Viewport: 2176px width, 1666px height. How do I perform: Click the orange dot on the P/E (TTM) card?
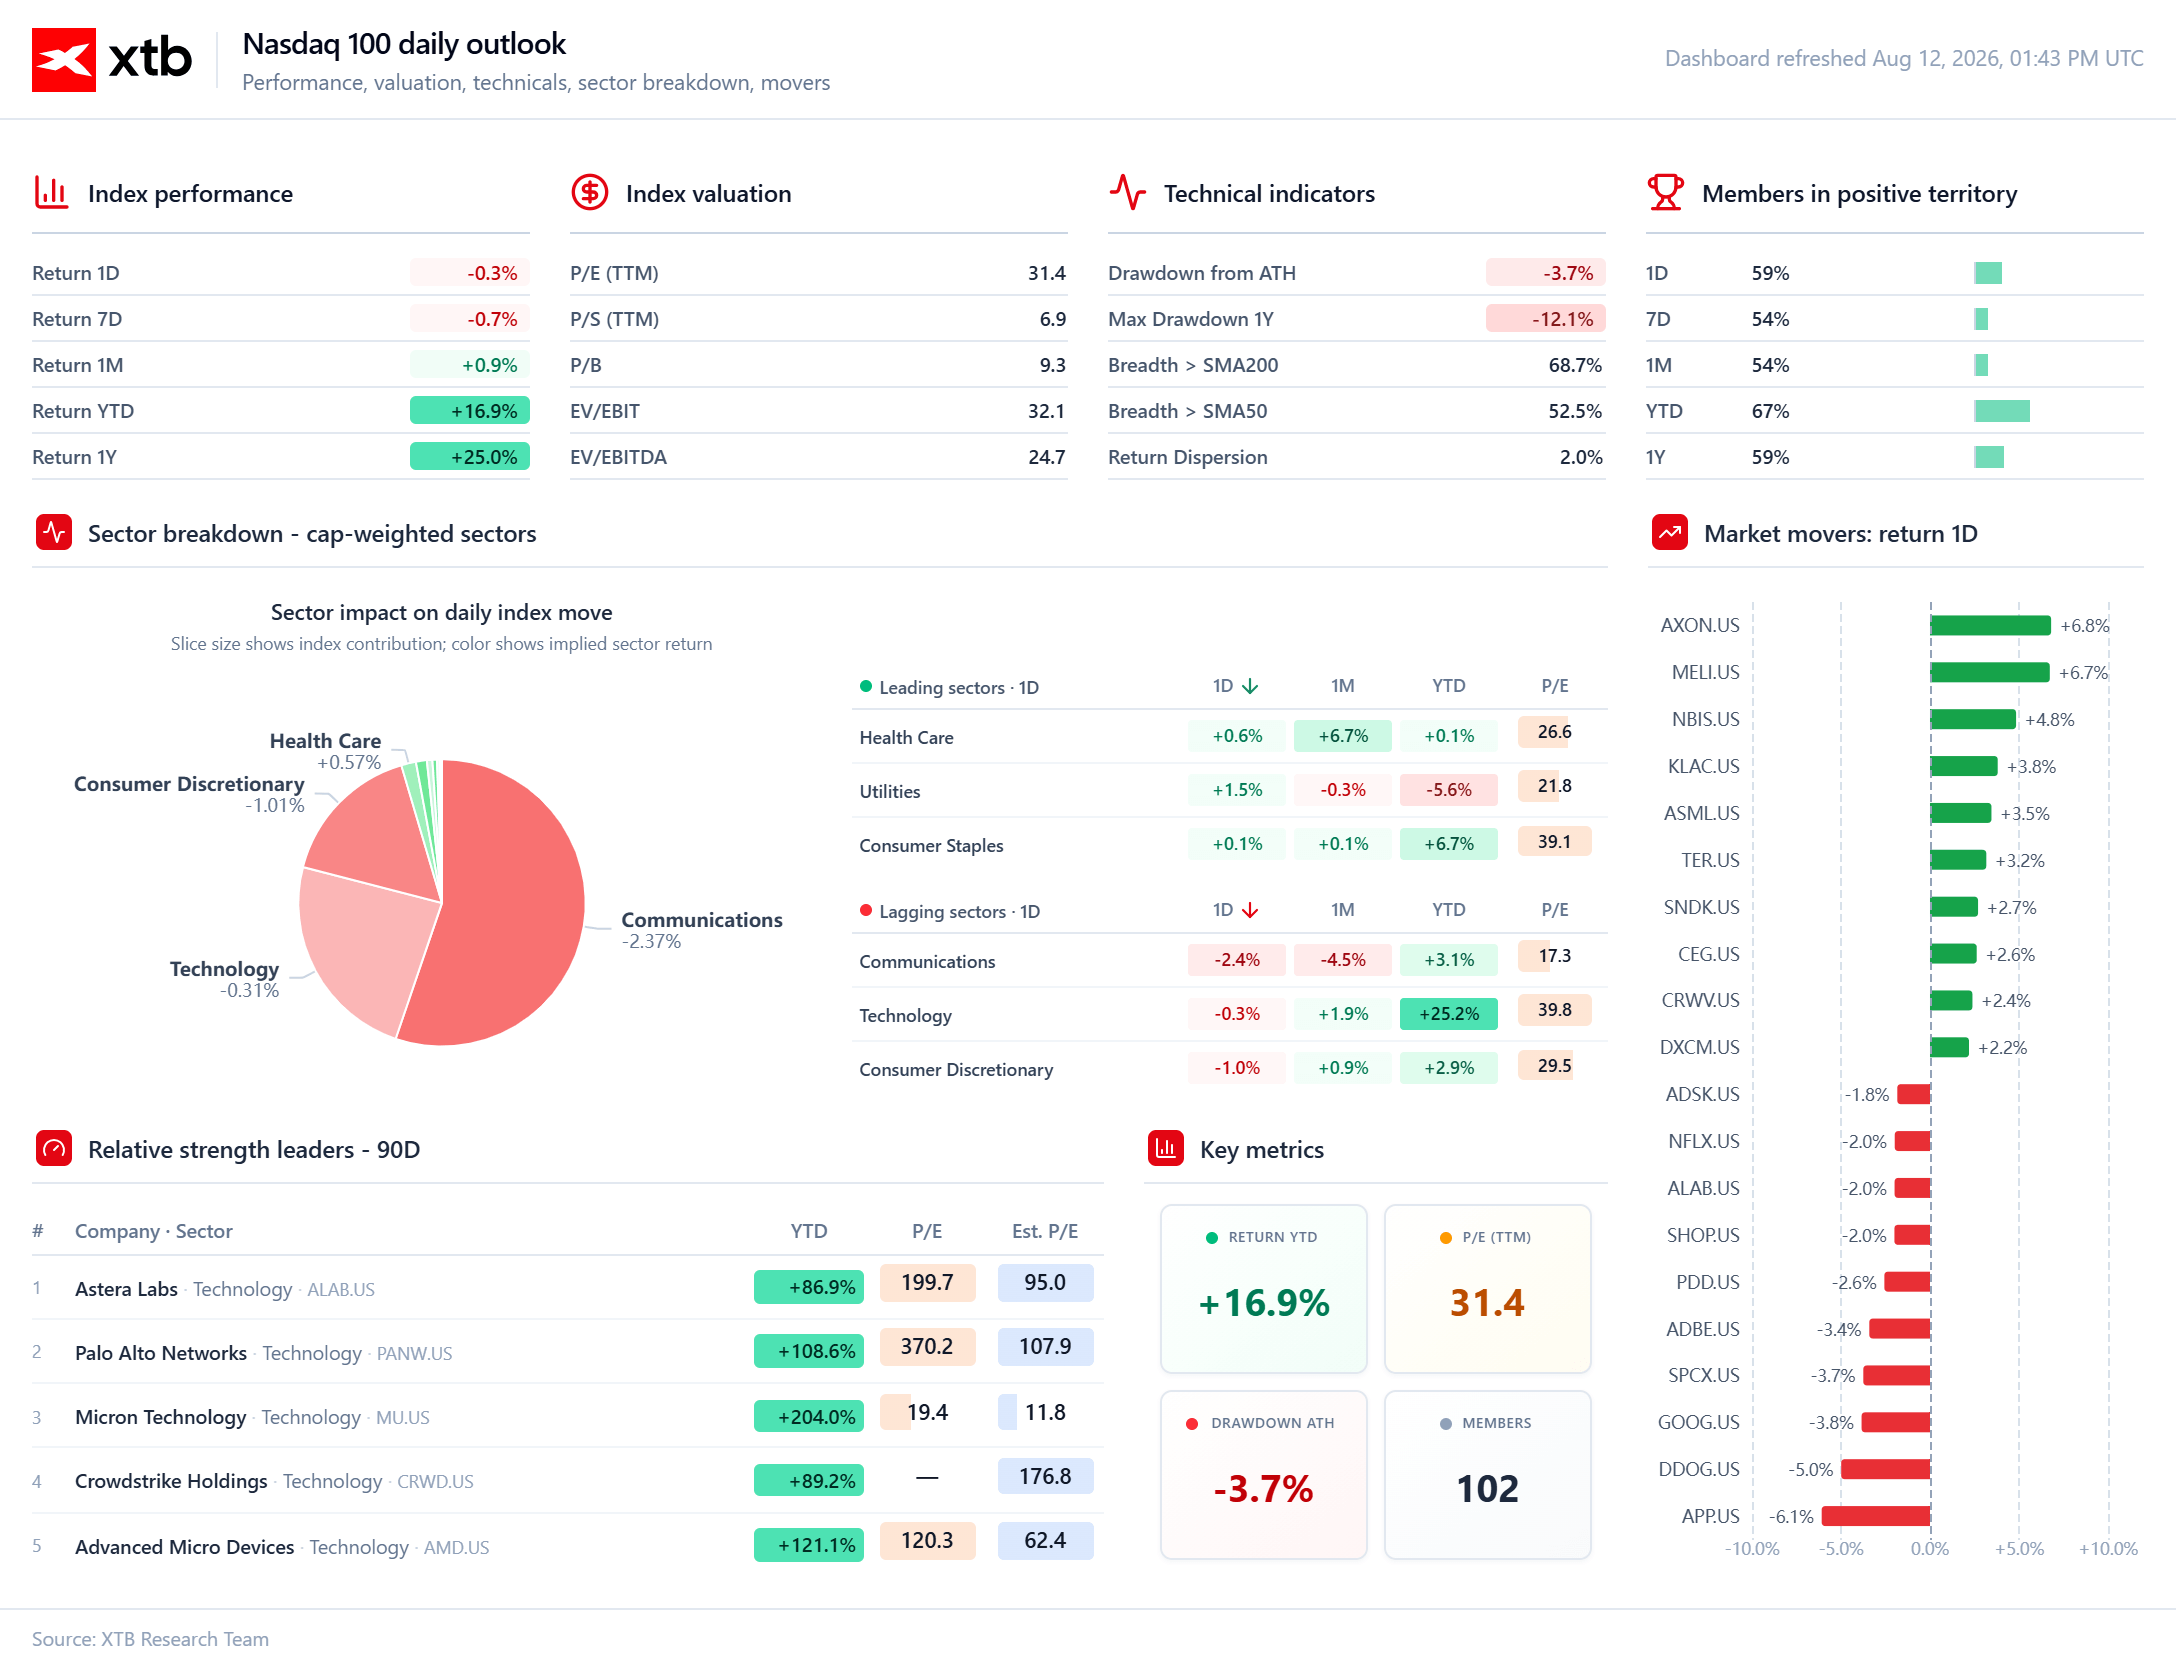click(x=1446, y=1237)
